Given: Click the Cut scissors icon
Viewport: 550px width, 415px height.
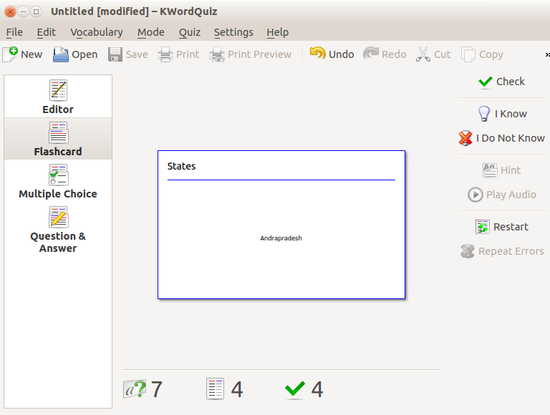Looking at the screenshot, I should 423,54.
